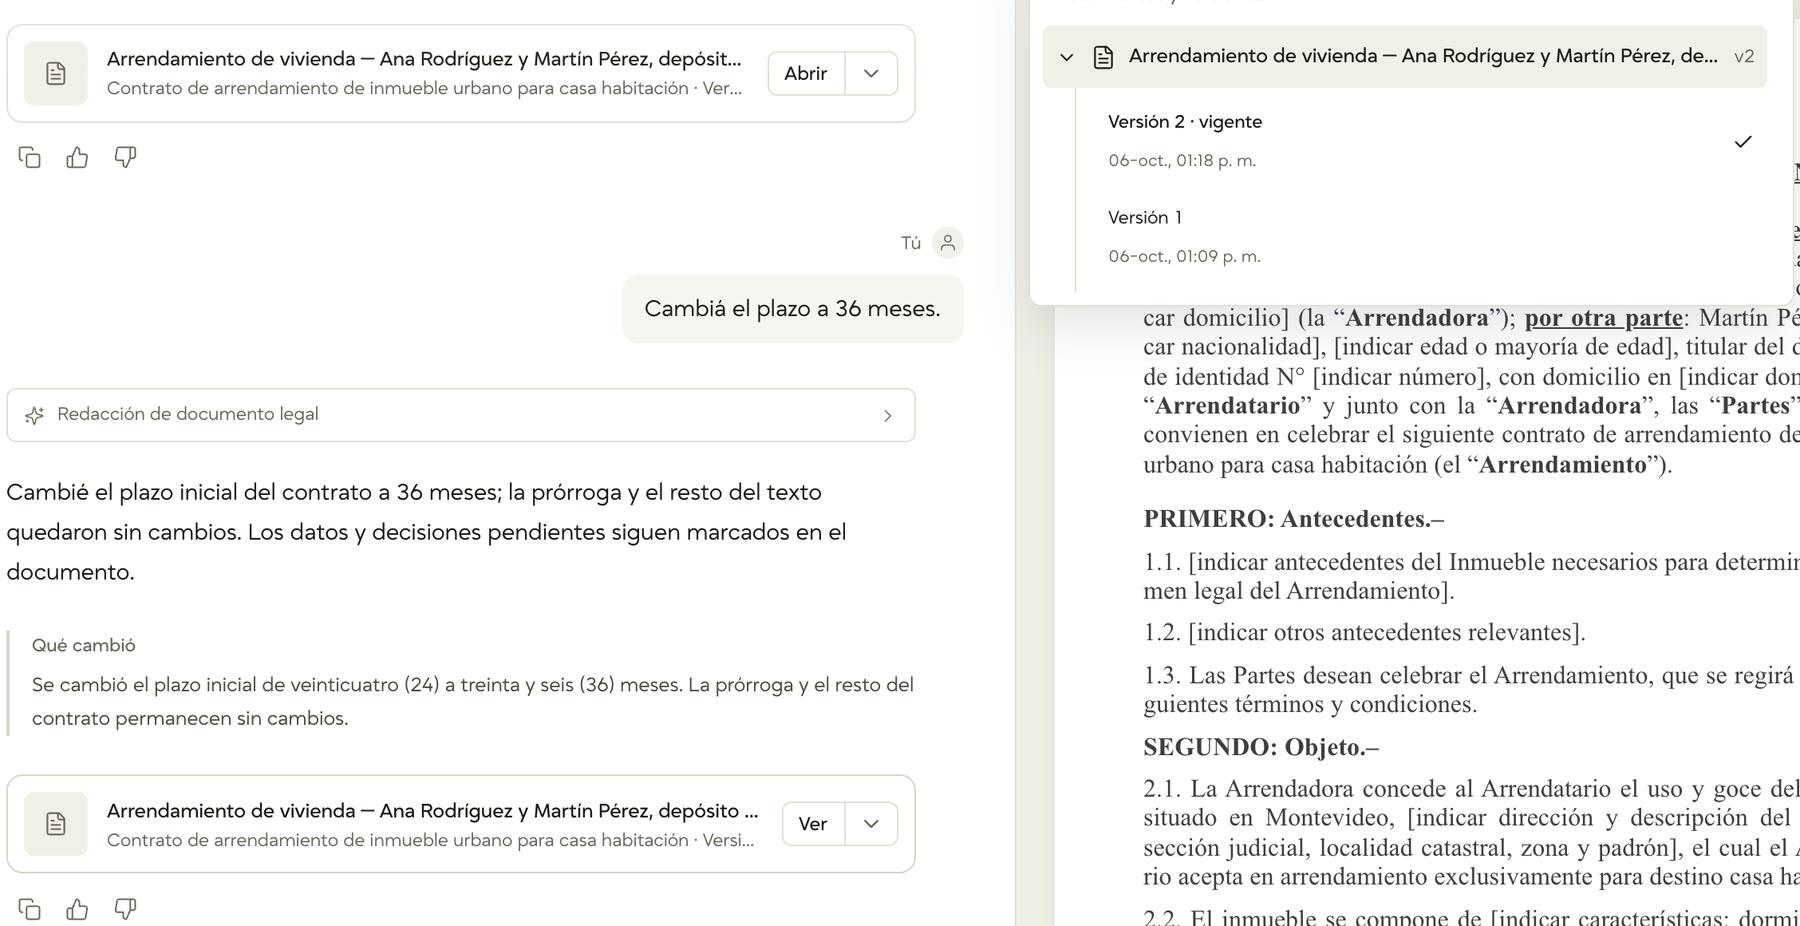Image resolution: width=1800 pixels, height=926 pixels.
Task: Click the bottom artifact card title Arrendamiento de vivienda
Action: [x=432, y=810]
